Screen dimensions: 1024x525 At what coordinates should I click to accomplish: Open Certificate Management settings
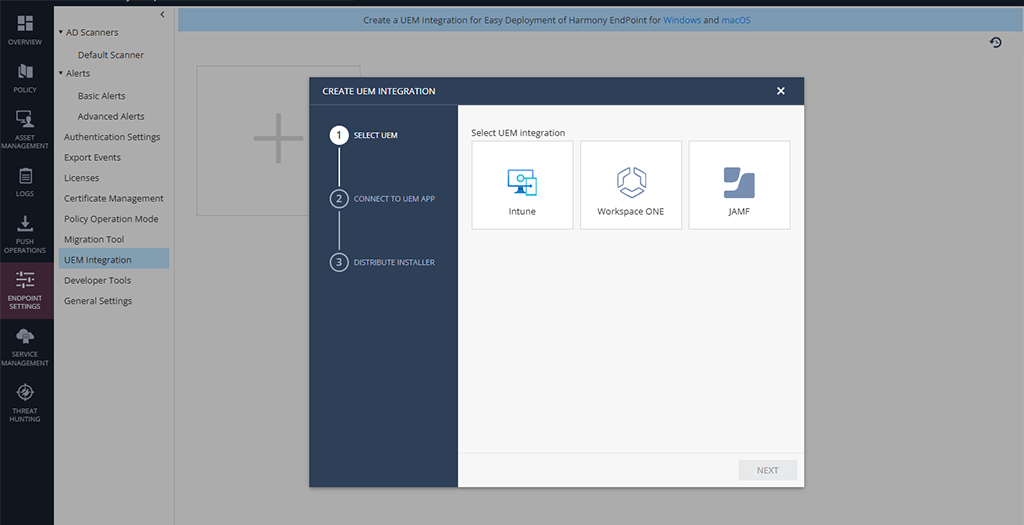point(114,199)
